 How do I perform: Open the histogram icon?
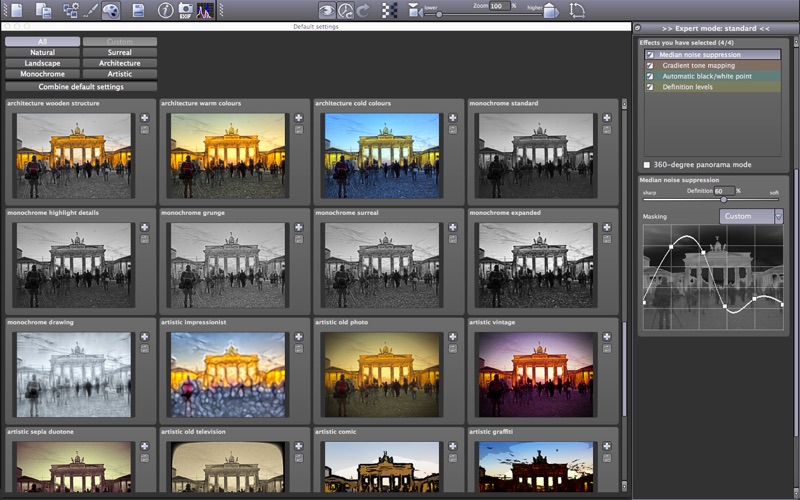(x=205, y=10)
